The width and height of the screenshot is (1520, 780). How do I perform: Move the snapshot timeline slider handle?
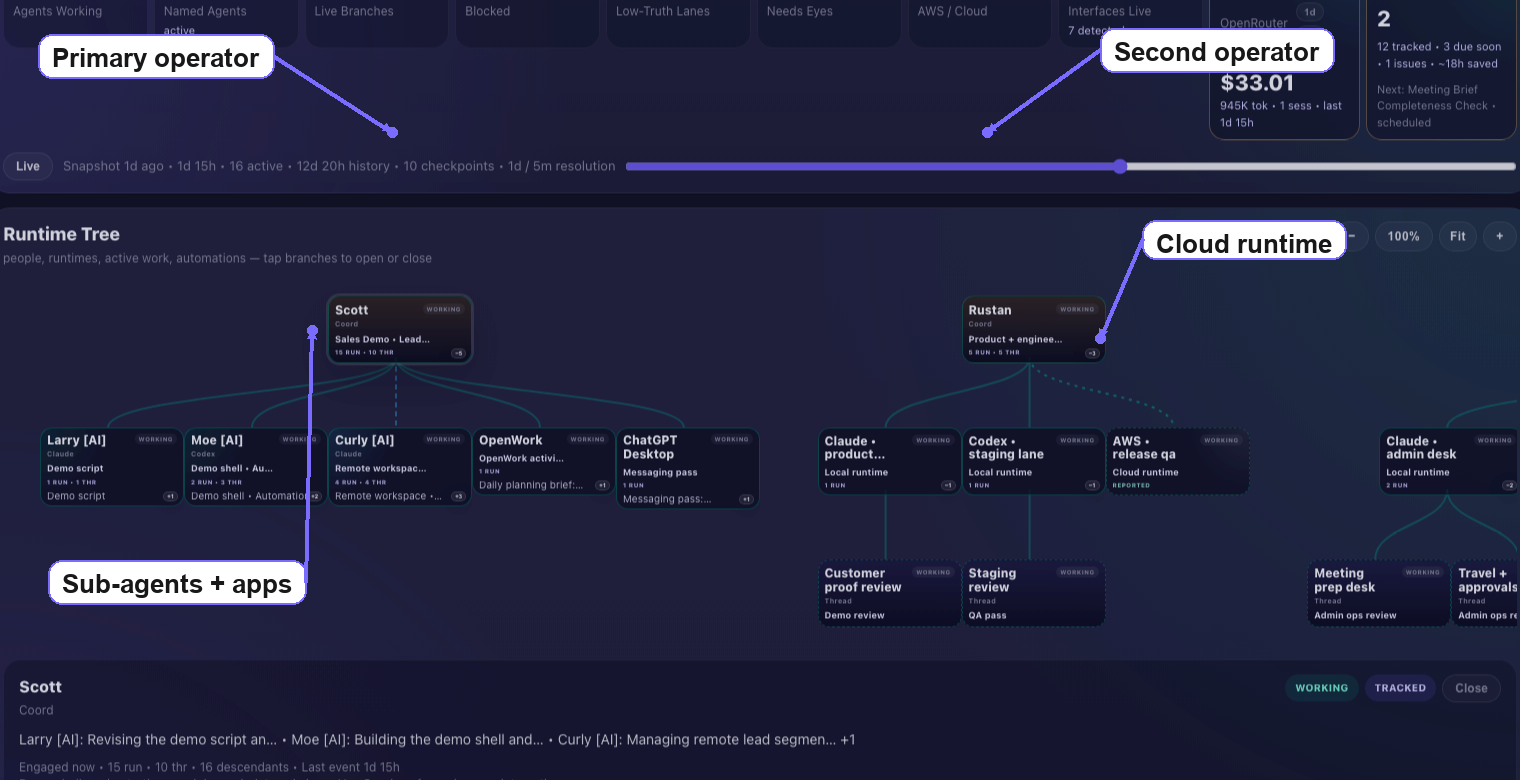pos(1120,166)
